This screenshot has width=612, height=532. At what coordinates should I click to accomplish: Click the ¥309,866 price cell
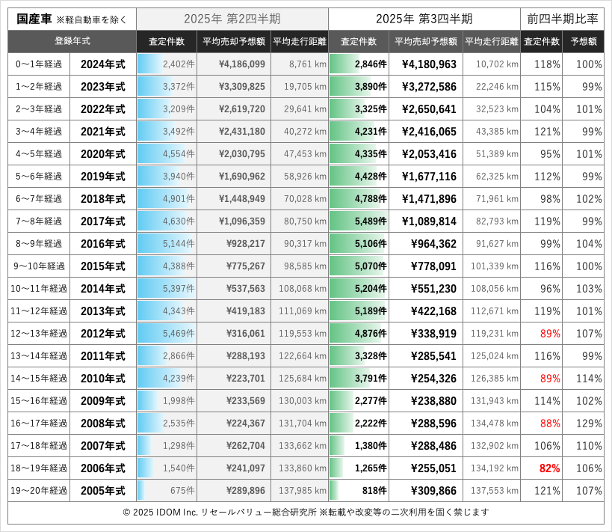[x=426, y=490]
